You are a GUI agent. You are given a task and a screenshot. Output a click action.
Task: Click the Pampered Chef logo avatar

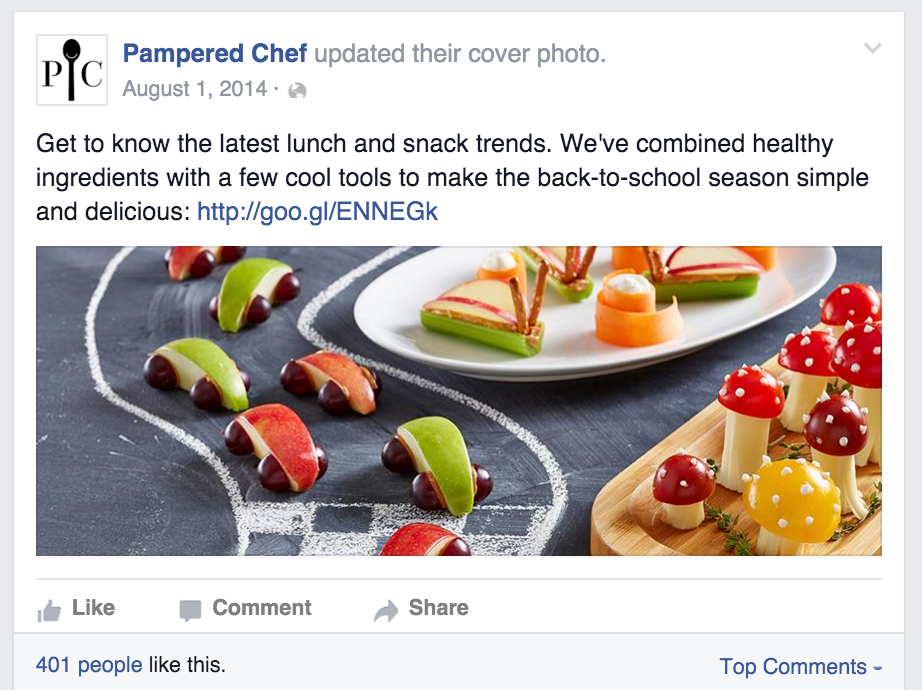71,70
